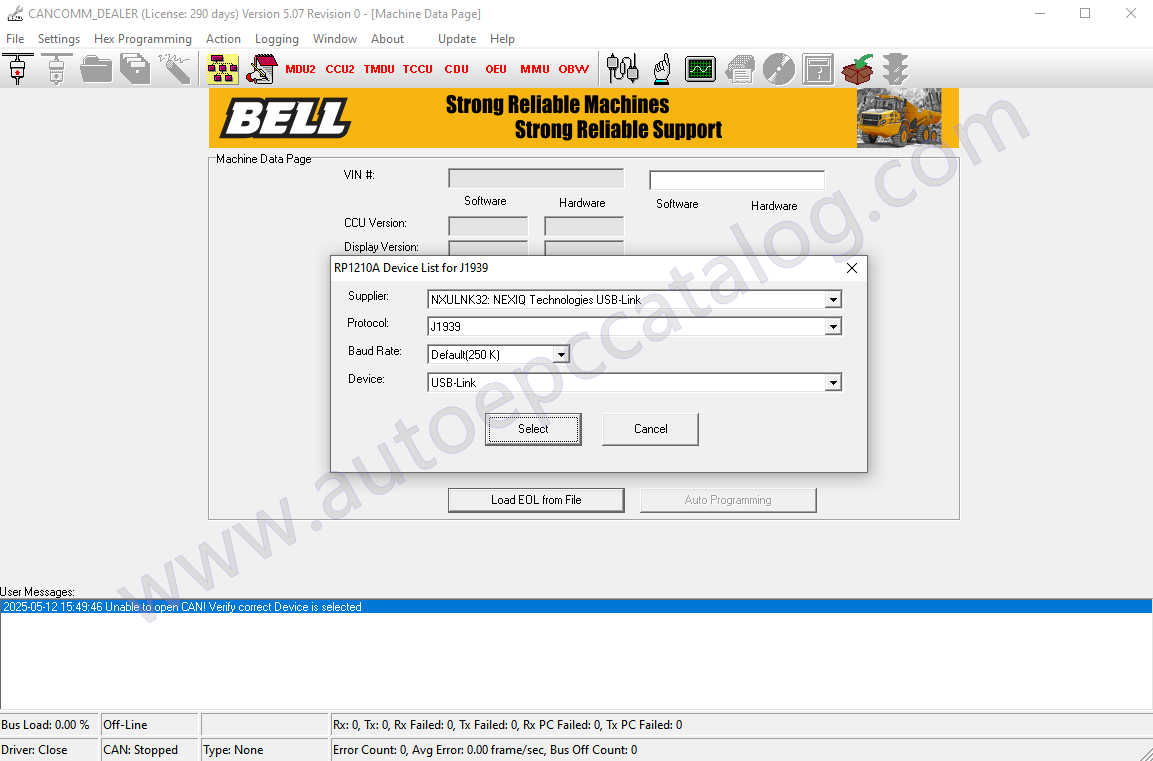Click the 'CAN: Stopped' status entry

(140, 750)
